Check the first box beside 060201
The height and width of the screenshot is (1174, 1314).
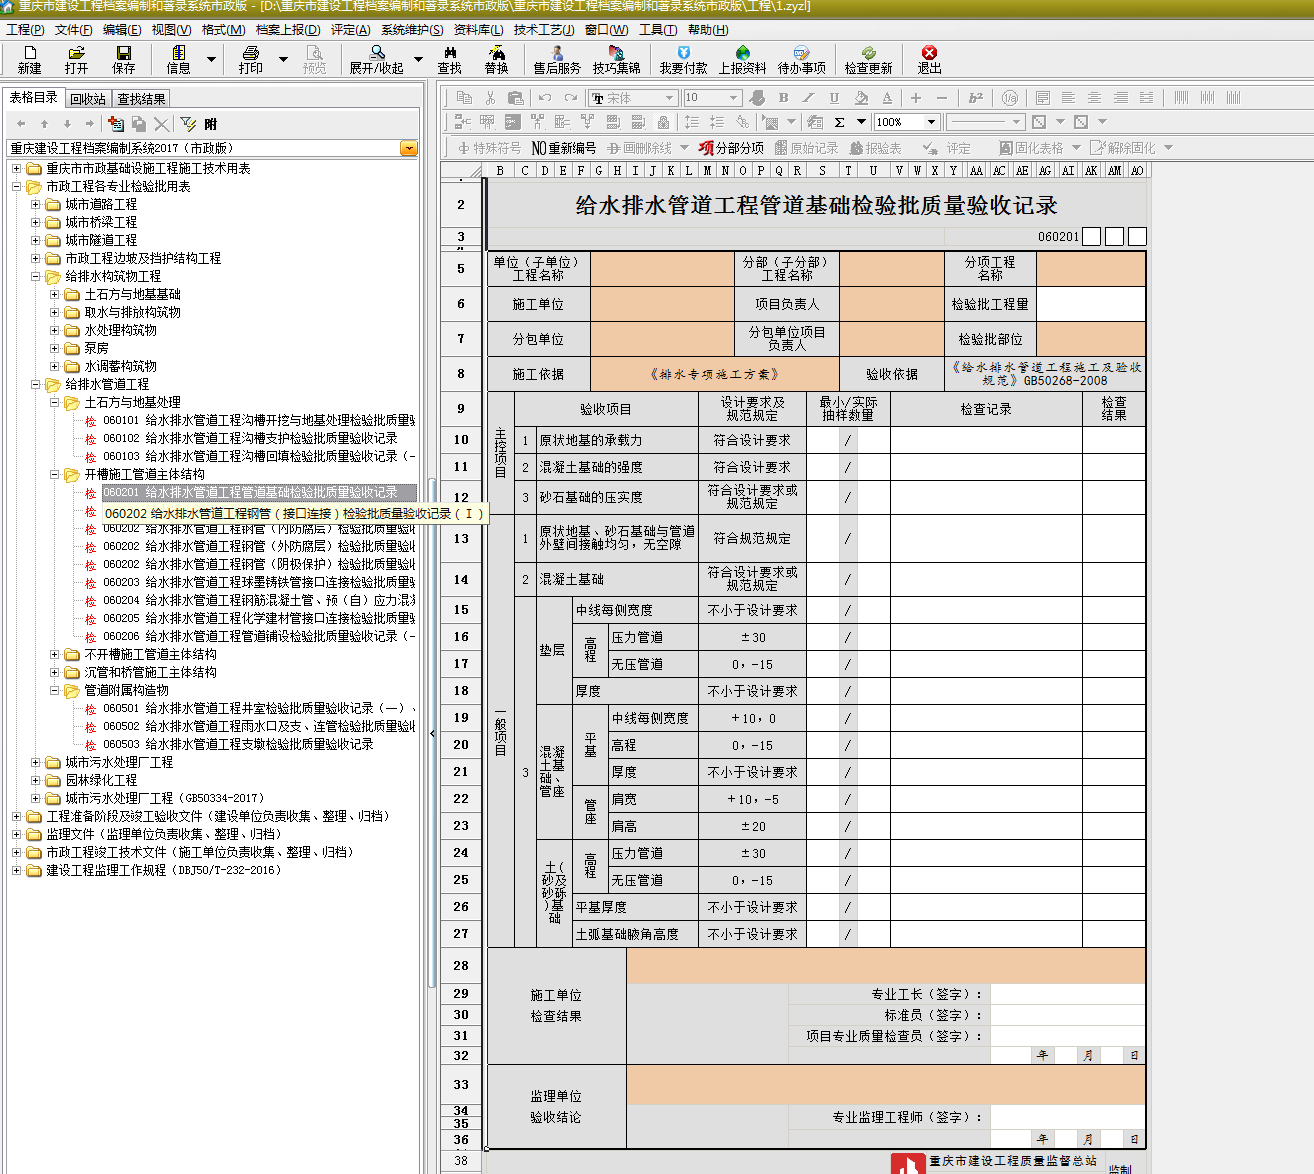[x=1092, y=236]
